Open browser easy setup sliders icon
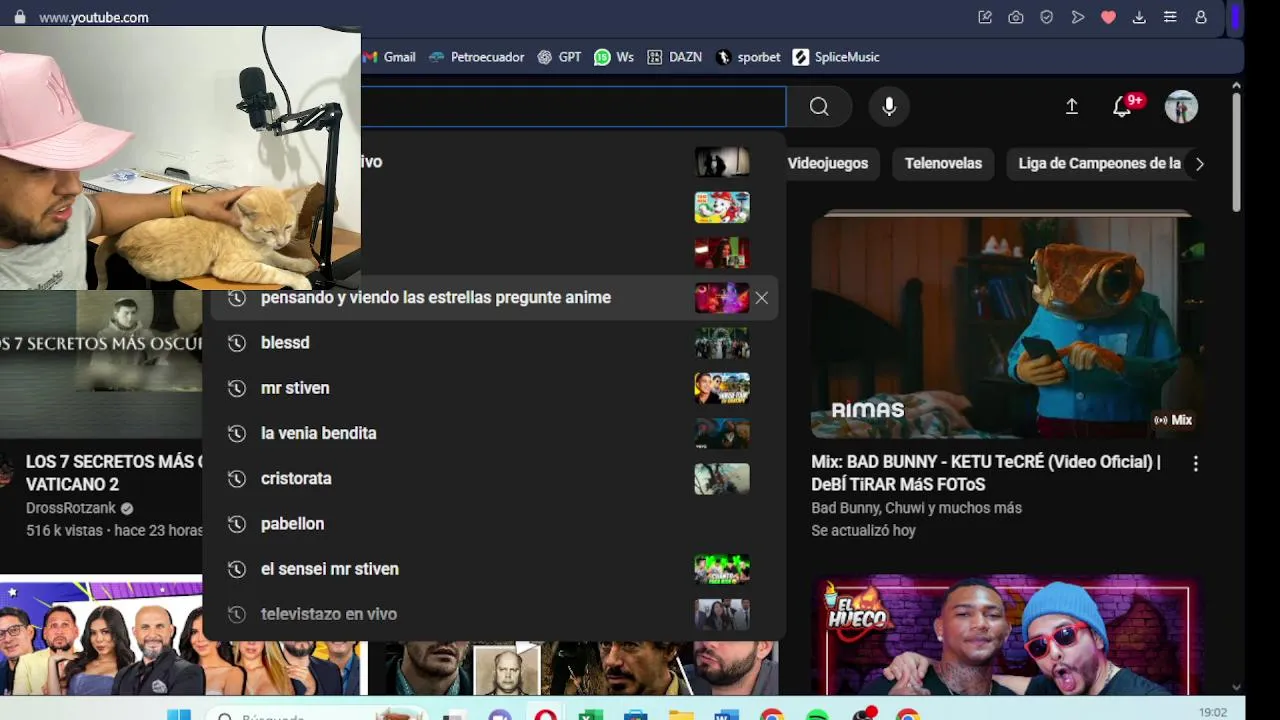This screenshot has height=720, width=1280. coord(1170,17)
